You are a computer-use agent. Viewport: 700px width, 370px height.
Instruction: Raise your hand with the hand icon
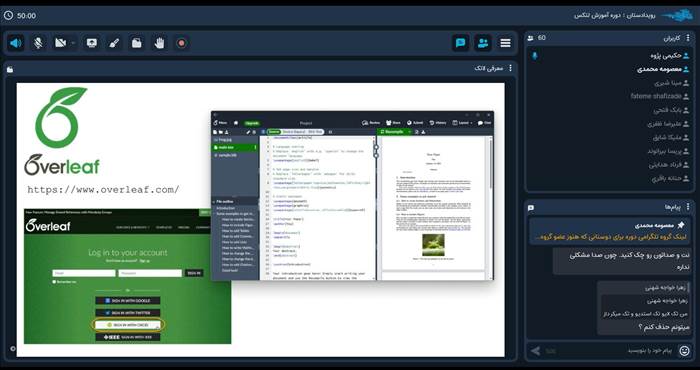(159, 43)
